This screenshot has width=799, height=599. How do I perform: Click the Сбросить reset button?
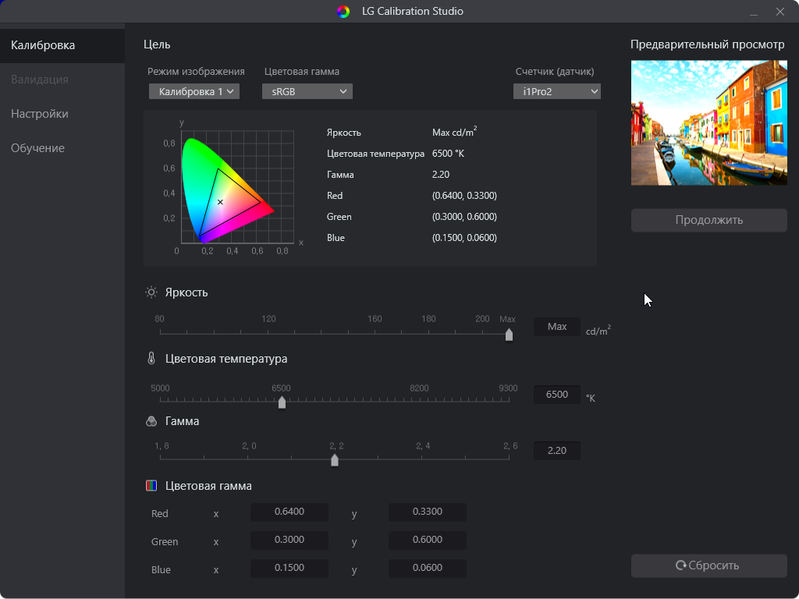(709, 565)
